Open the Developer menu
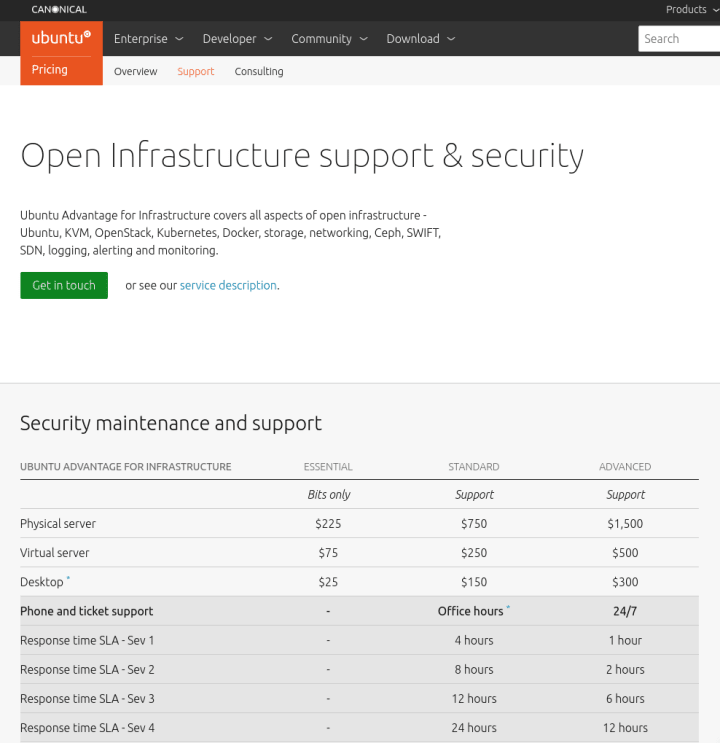The height and width of the screenshot is (743, 720). point(237,39)
